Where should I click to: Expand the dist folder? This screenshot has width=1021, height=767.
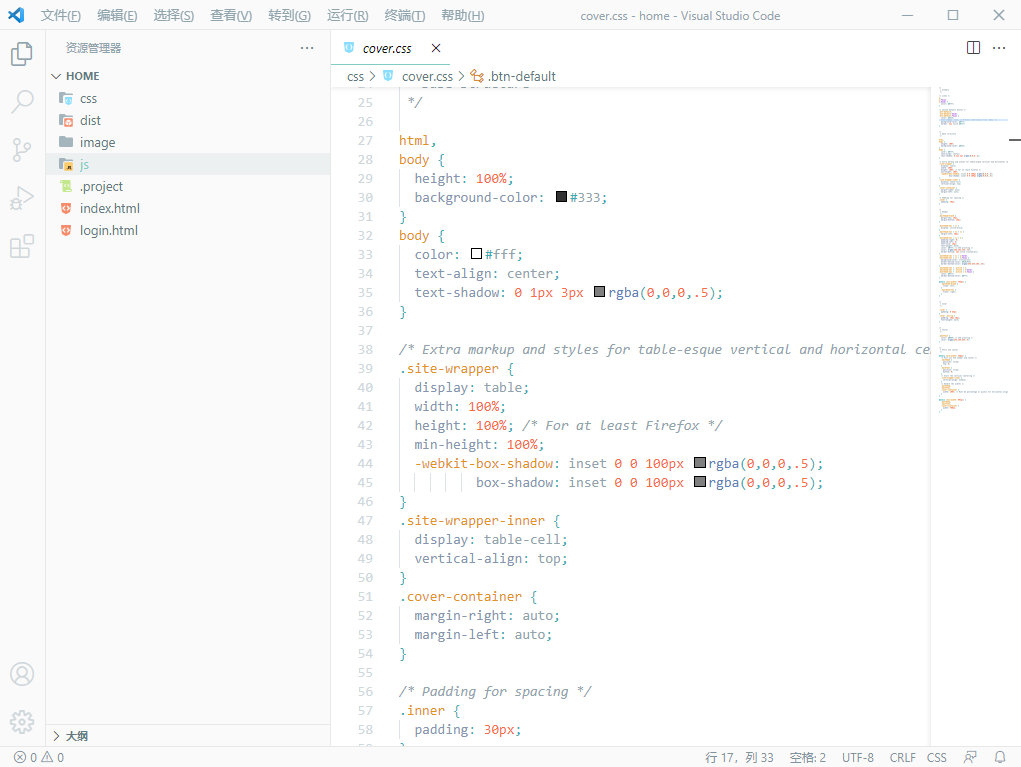click(x=188, y=120)
